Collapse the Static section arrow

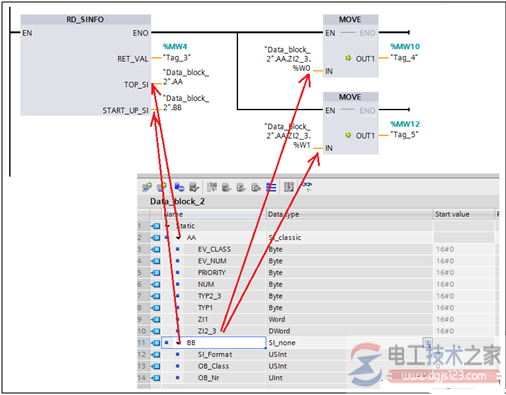(168, 226)
